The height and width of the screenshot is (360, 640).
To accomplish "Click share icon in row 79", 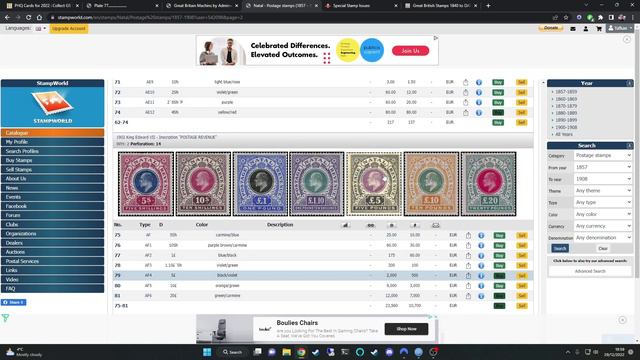I will click(x=468, y=276).
